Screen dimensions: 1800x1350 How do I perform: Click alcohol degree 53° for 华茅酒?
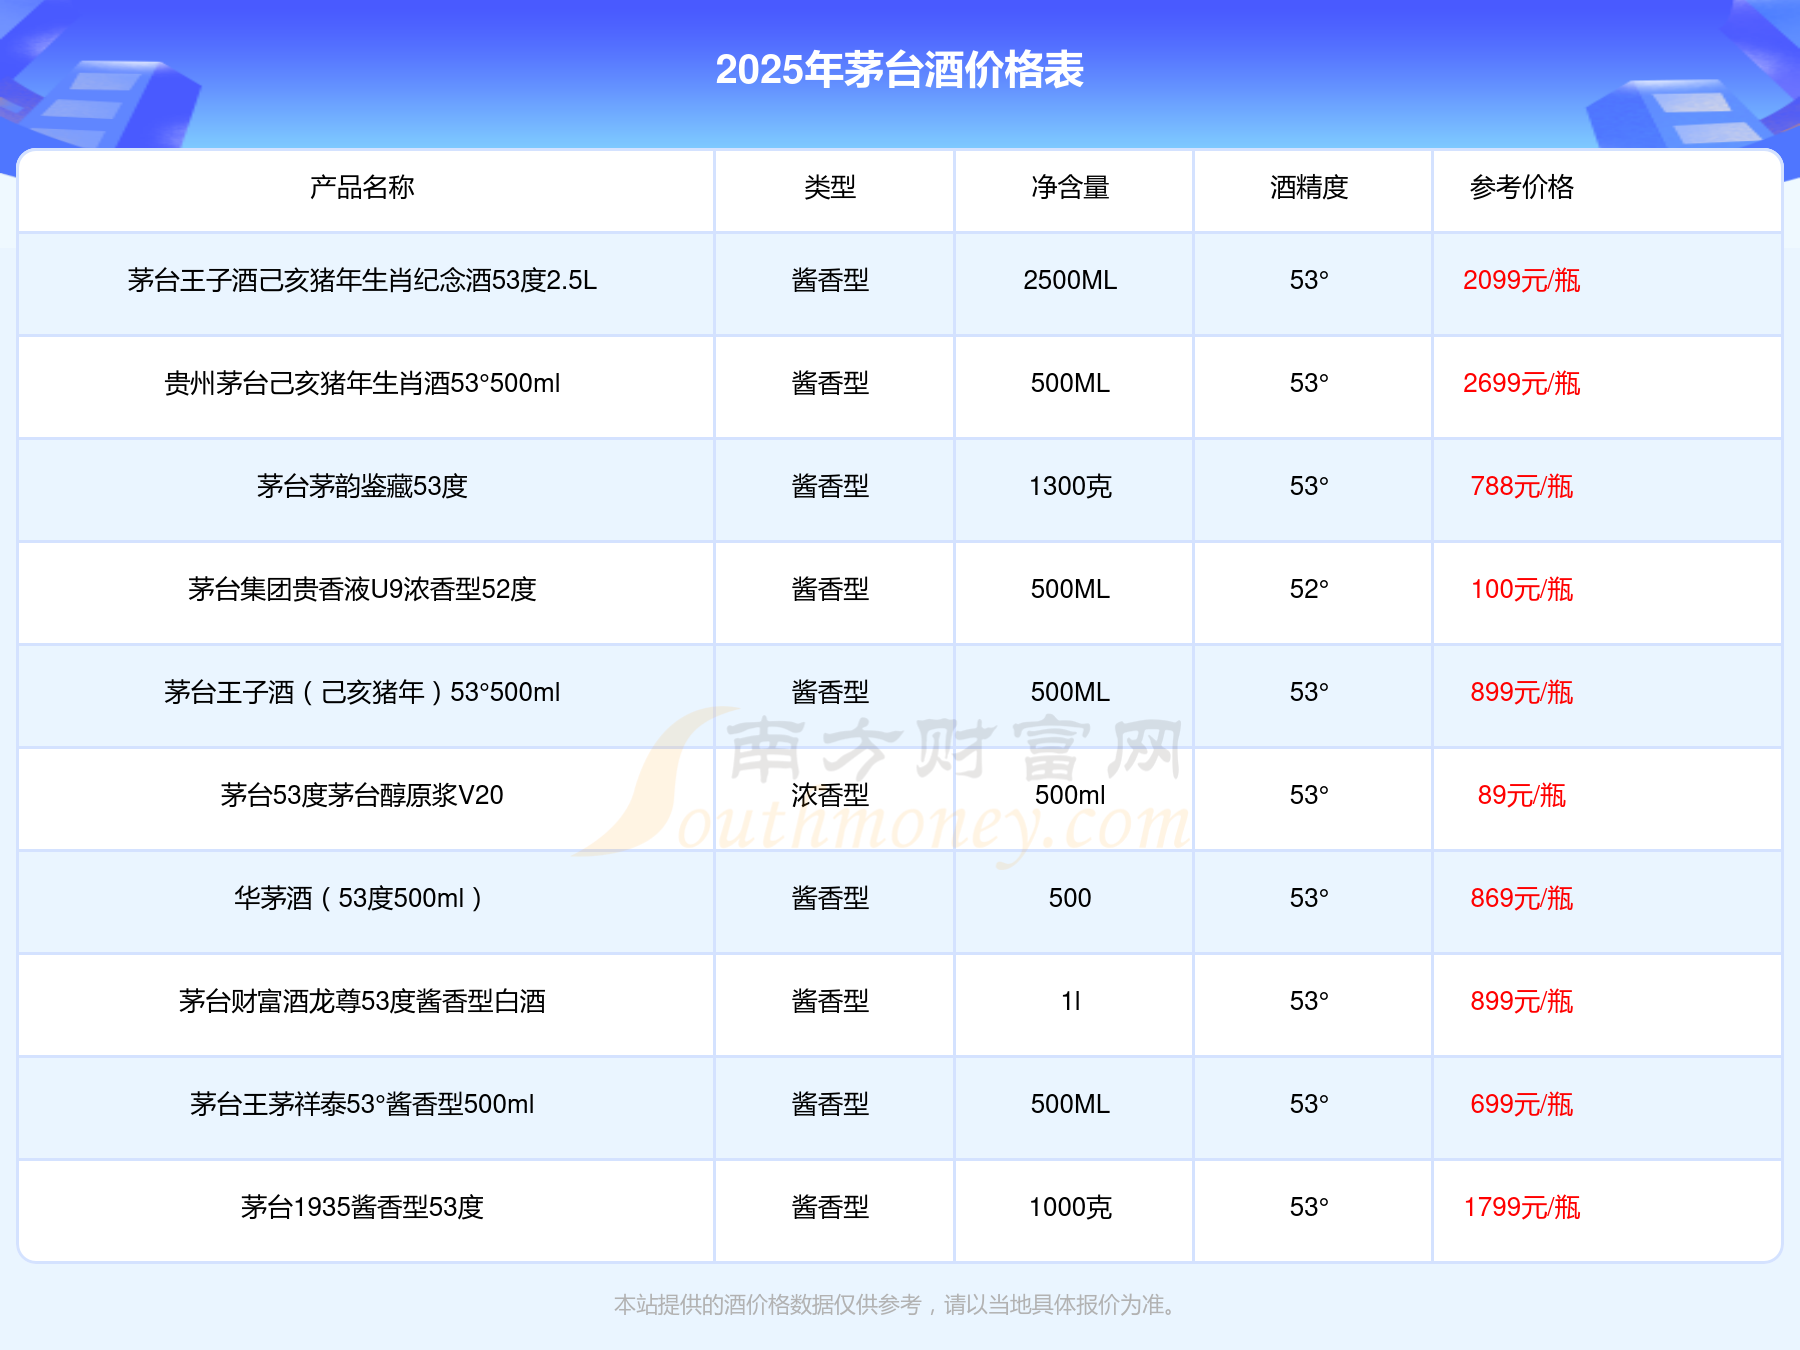1309,898
